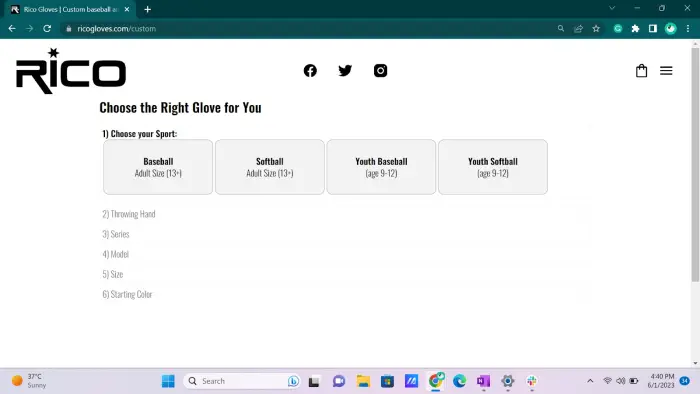The height and width of the screenshot is (394, 700).
Task: Open the browser zoom magnifier icon
Action: click(561, 29)
